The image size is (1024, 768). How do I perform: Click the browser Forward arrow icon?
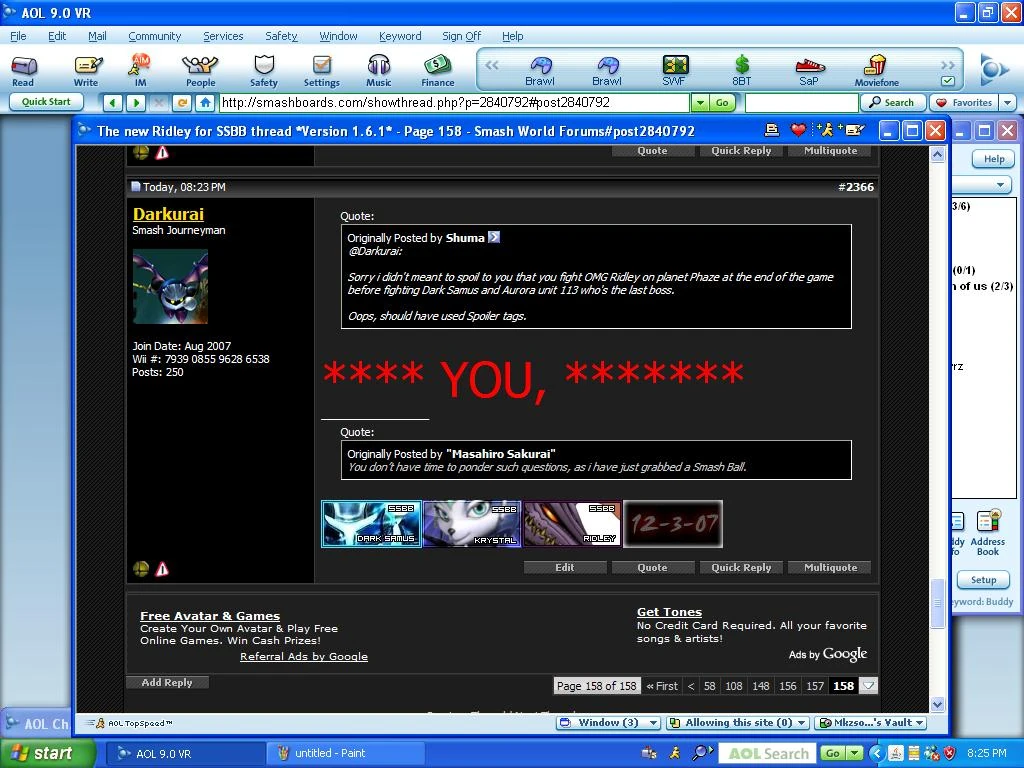(136, 103)
